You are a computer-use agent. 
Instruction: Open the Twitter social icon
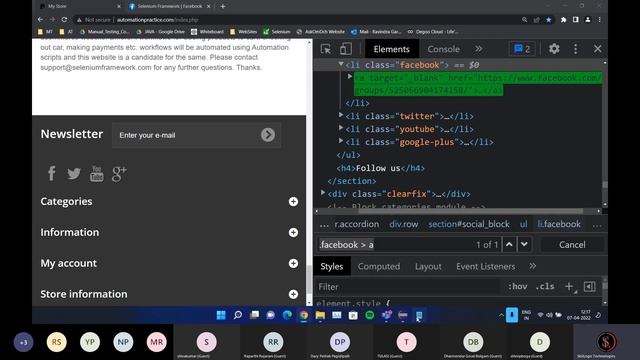(x=74, y=173)
